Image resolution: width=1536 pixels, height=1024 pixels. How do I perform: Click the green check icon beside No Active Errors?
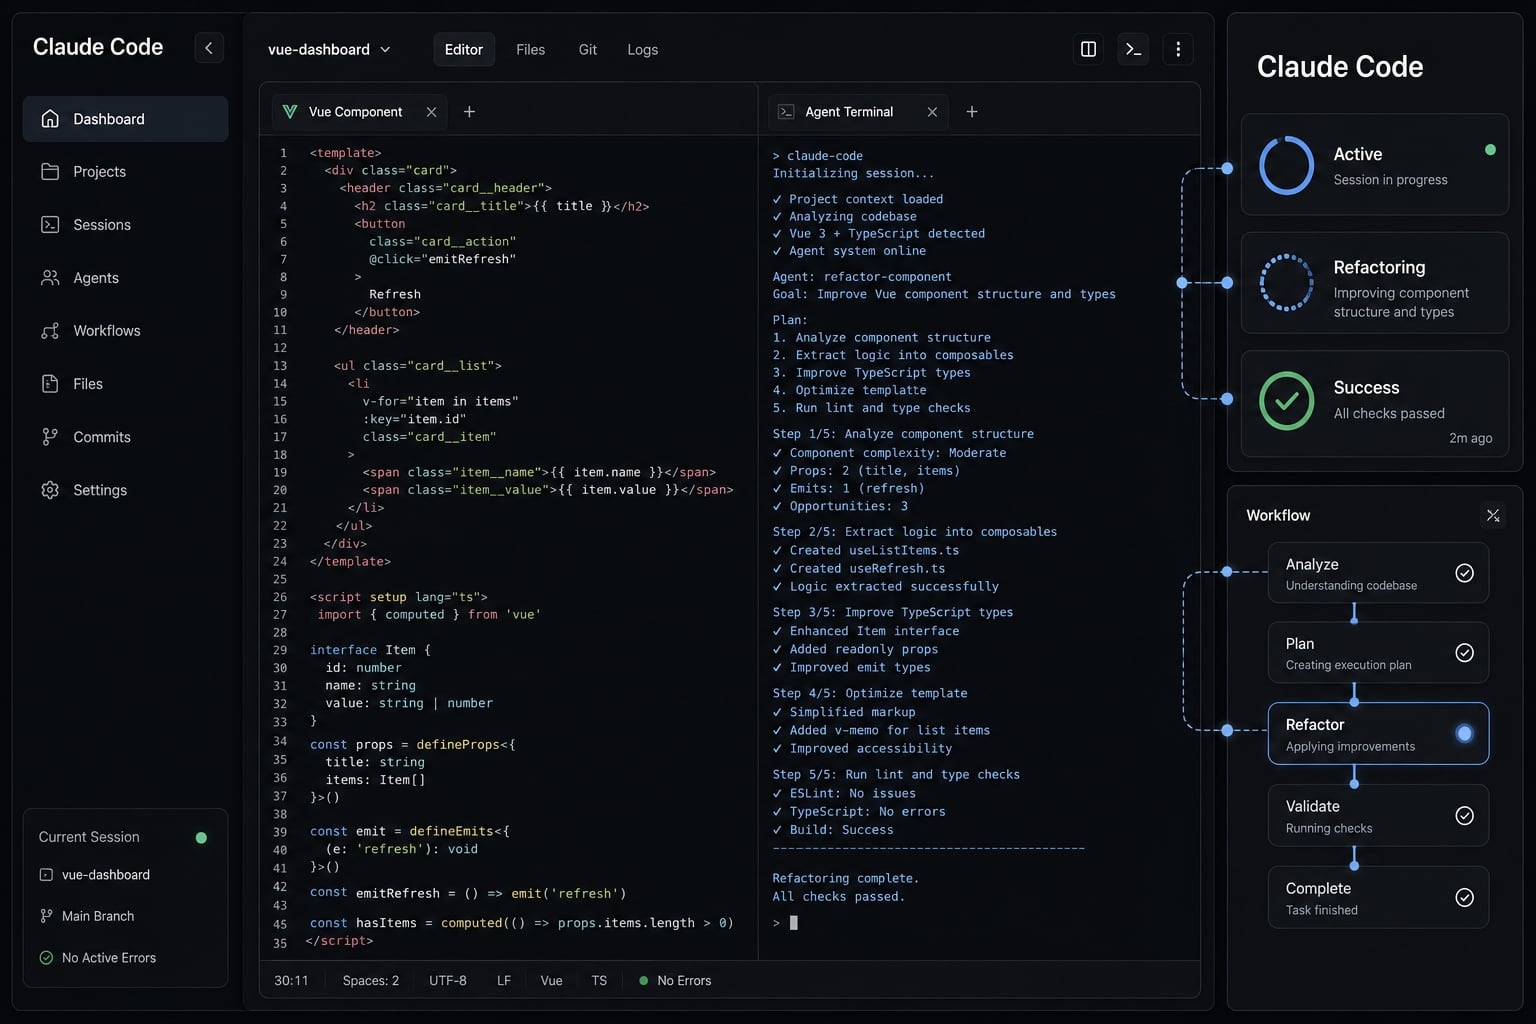click(46, 958)
